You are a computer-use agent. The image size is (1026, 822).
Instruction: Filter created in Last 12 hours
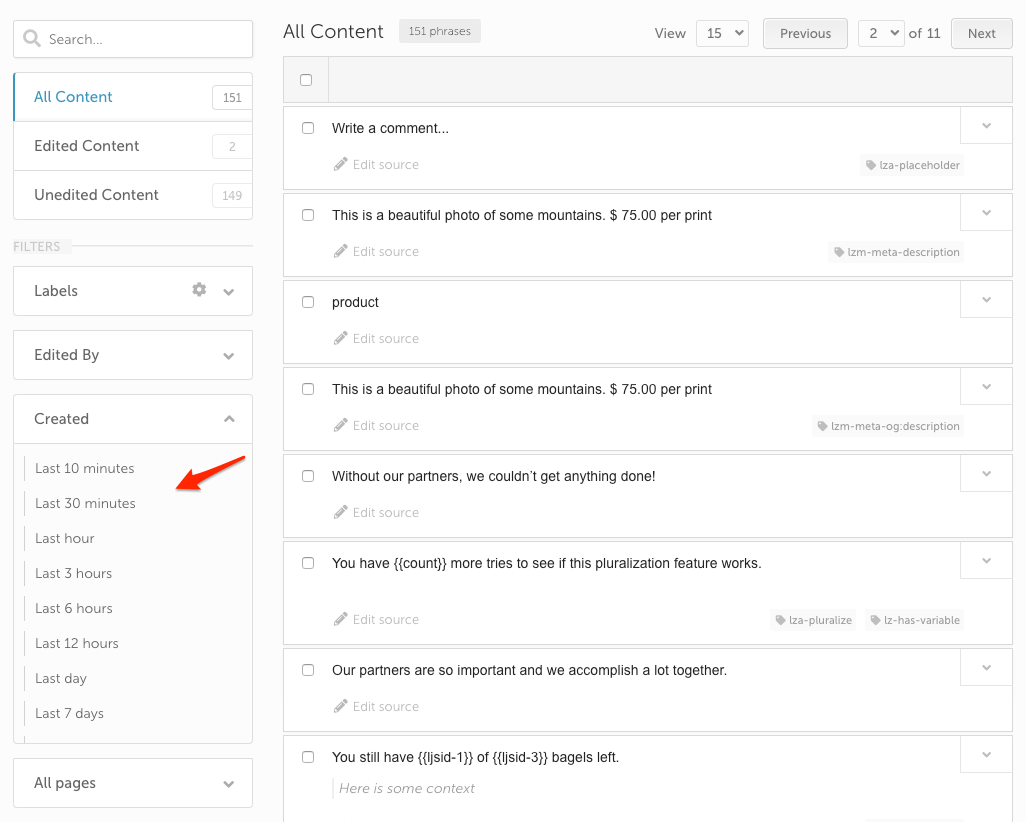(x=77, y=643)
